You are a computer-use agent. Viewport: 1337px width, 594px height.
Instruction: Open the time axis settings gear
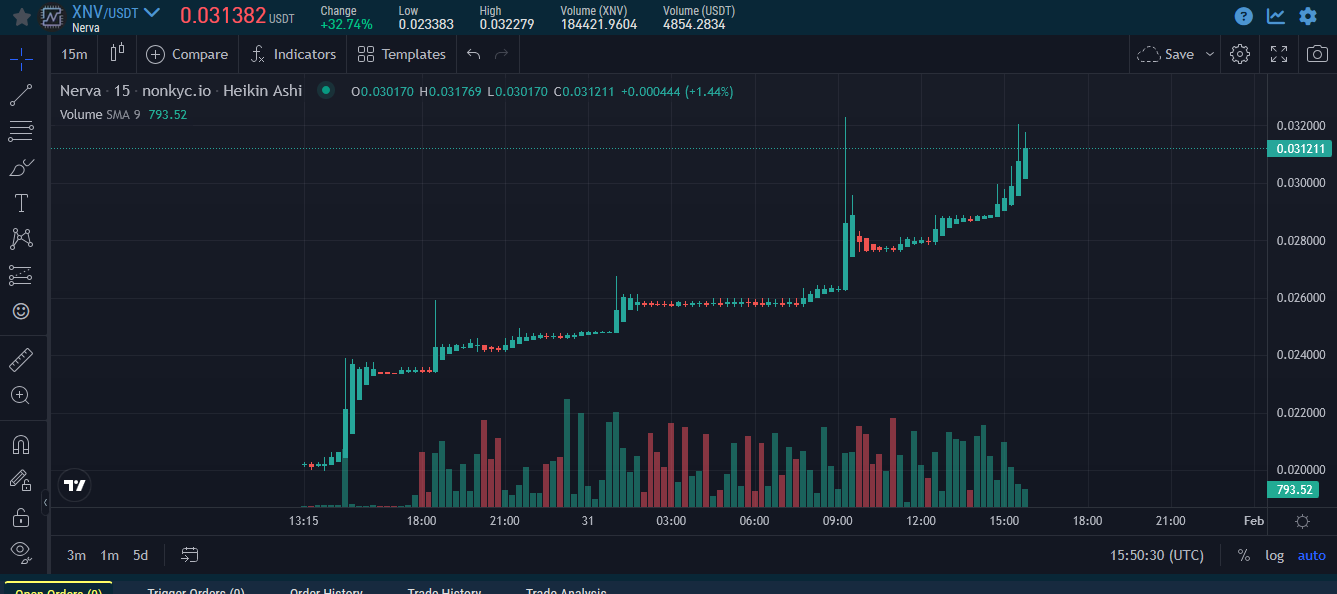[x=1302, y=521]
